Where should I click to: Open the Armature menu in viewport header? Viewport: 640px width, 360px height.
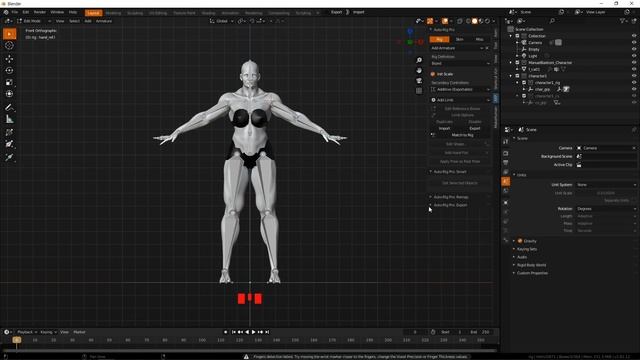[104, 21]
